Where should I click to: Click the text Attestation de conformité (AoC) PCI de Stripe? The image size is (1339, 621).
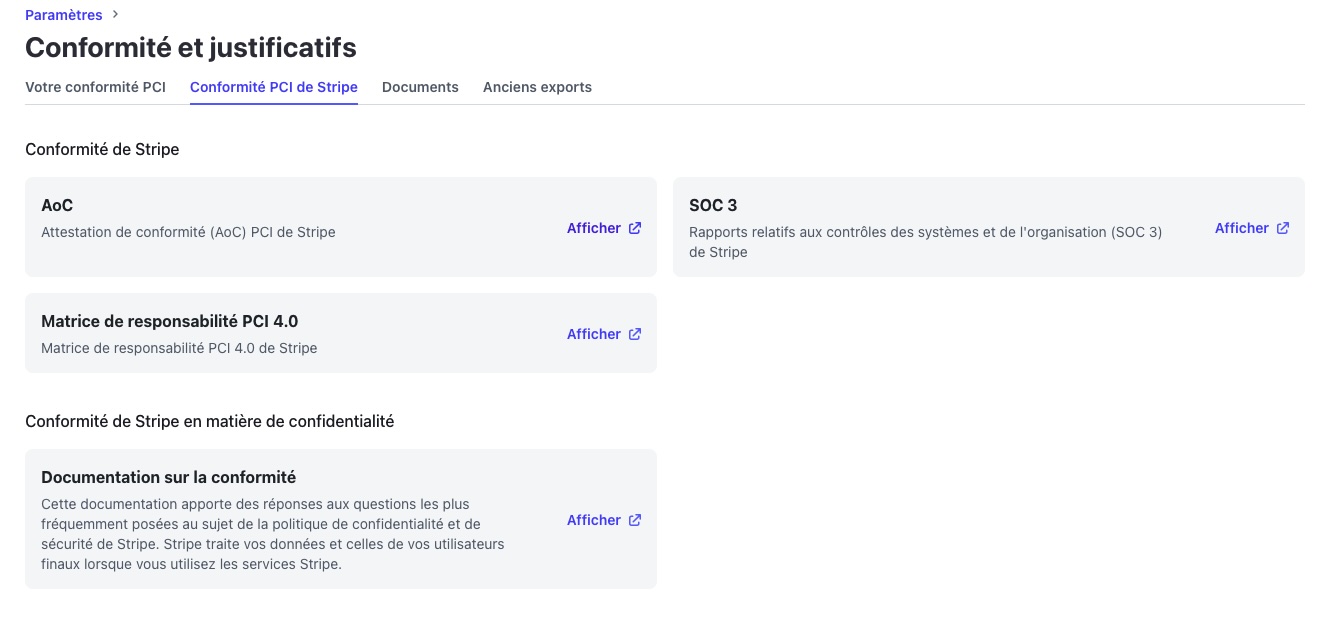188,232
